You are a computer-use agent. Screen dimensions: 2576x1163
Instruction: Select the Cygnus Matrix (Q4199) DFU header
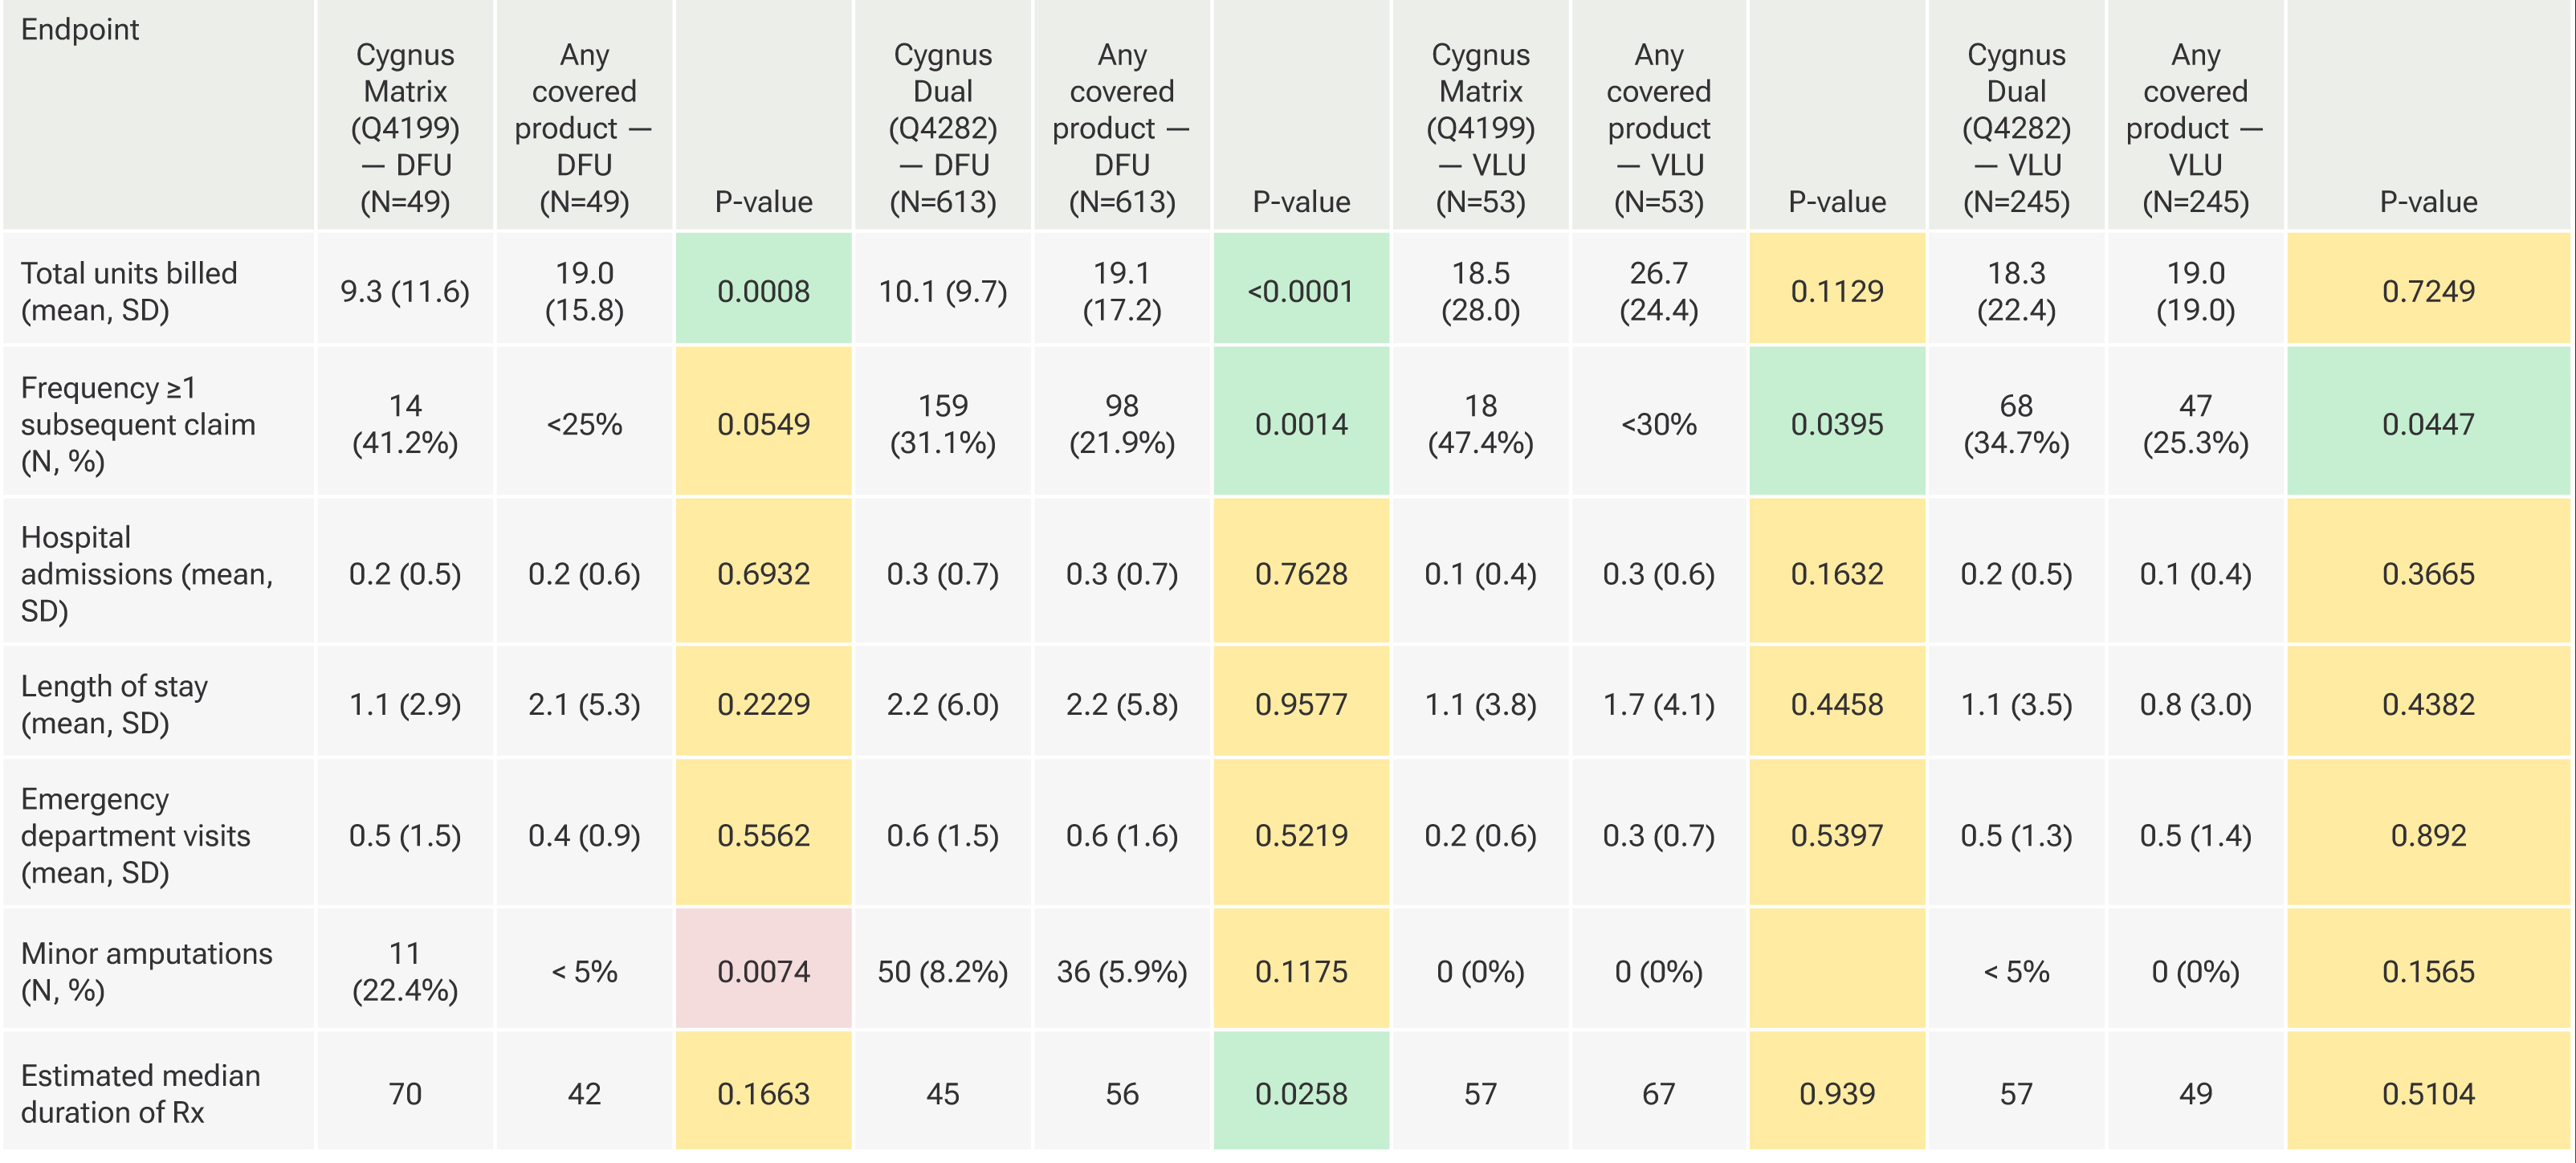click(x=405, y=128)
